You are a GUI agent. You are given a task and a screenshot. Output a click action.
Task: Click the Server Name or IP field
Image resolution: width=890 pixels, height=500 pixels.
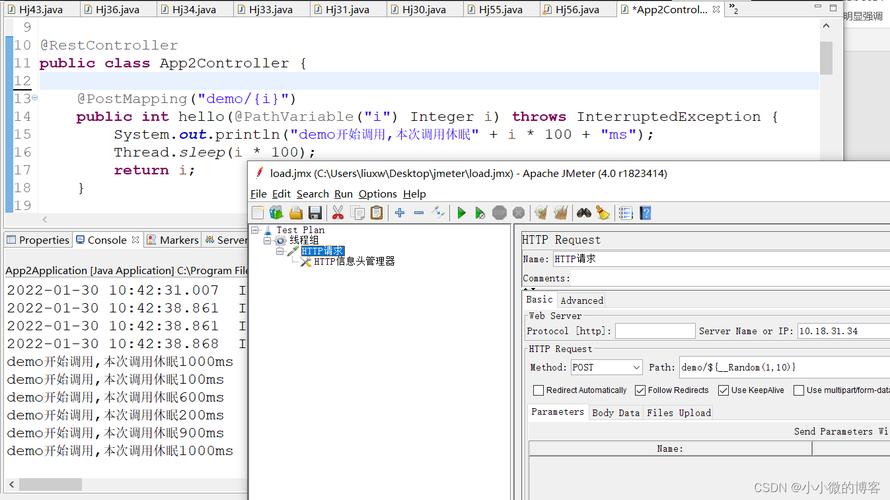coord(843,331)
